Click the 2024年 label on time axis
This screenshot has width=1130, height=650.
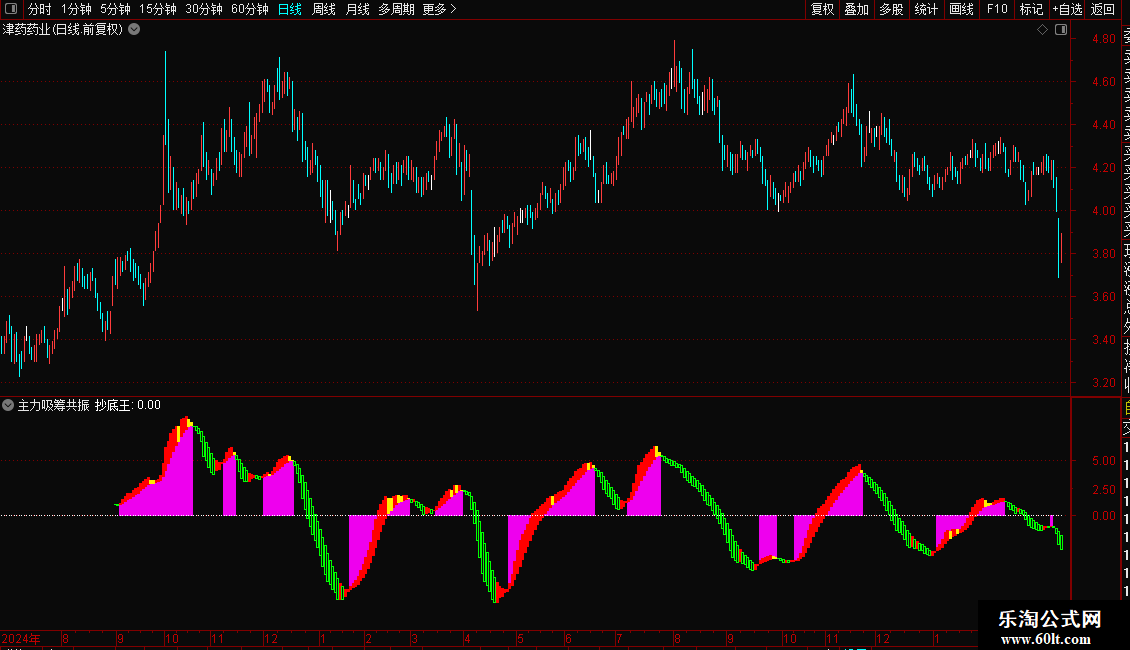[21, 638]
